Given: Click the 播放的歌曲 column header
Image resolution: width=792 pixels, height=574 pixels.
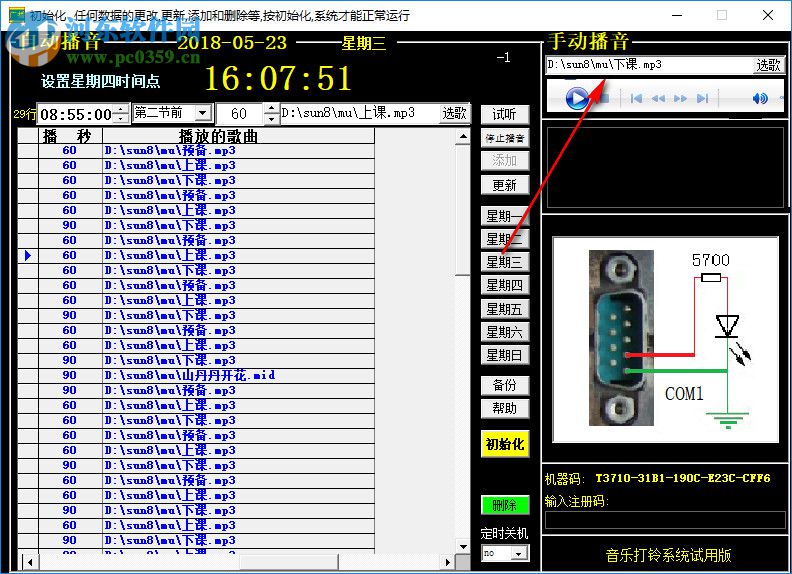Looking at the screenshot, I should click(238, 136).
